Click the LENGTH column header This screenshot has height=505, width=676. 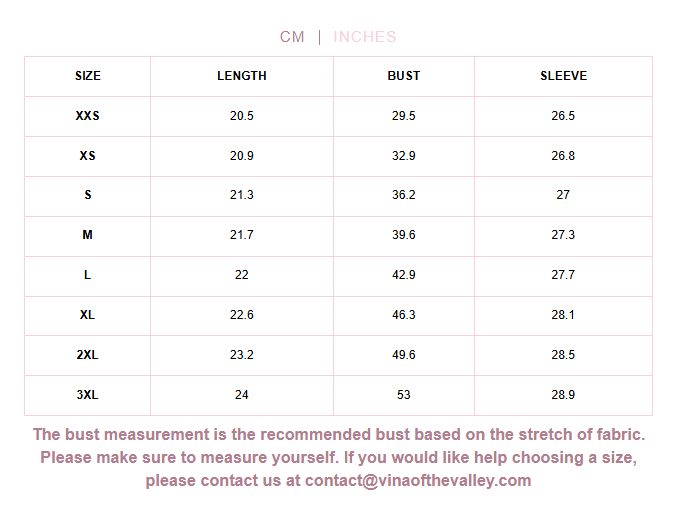(242, 76)
